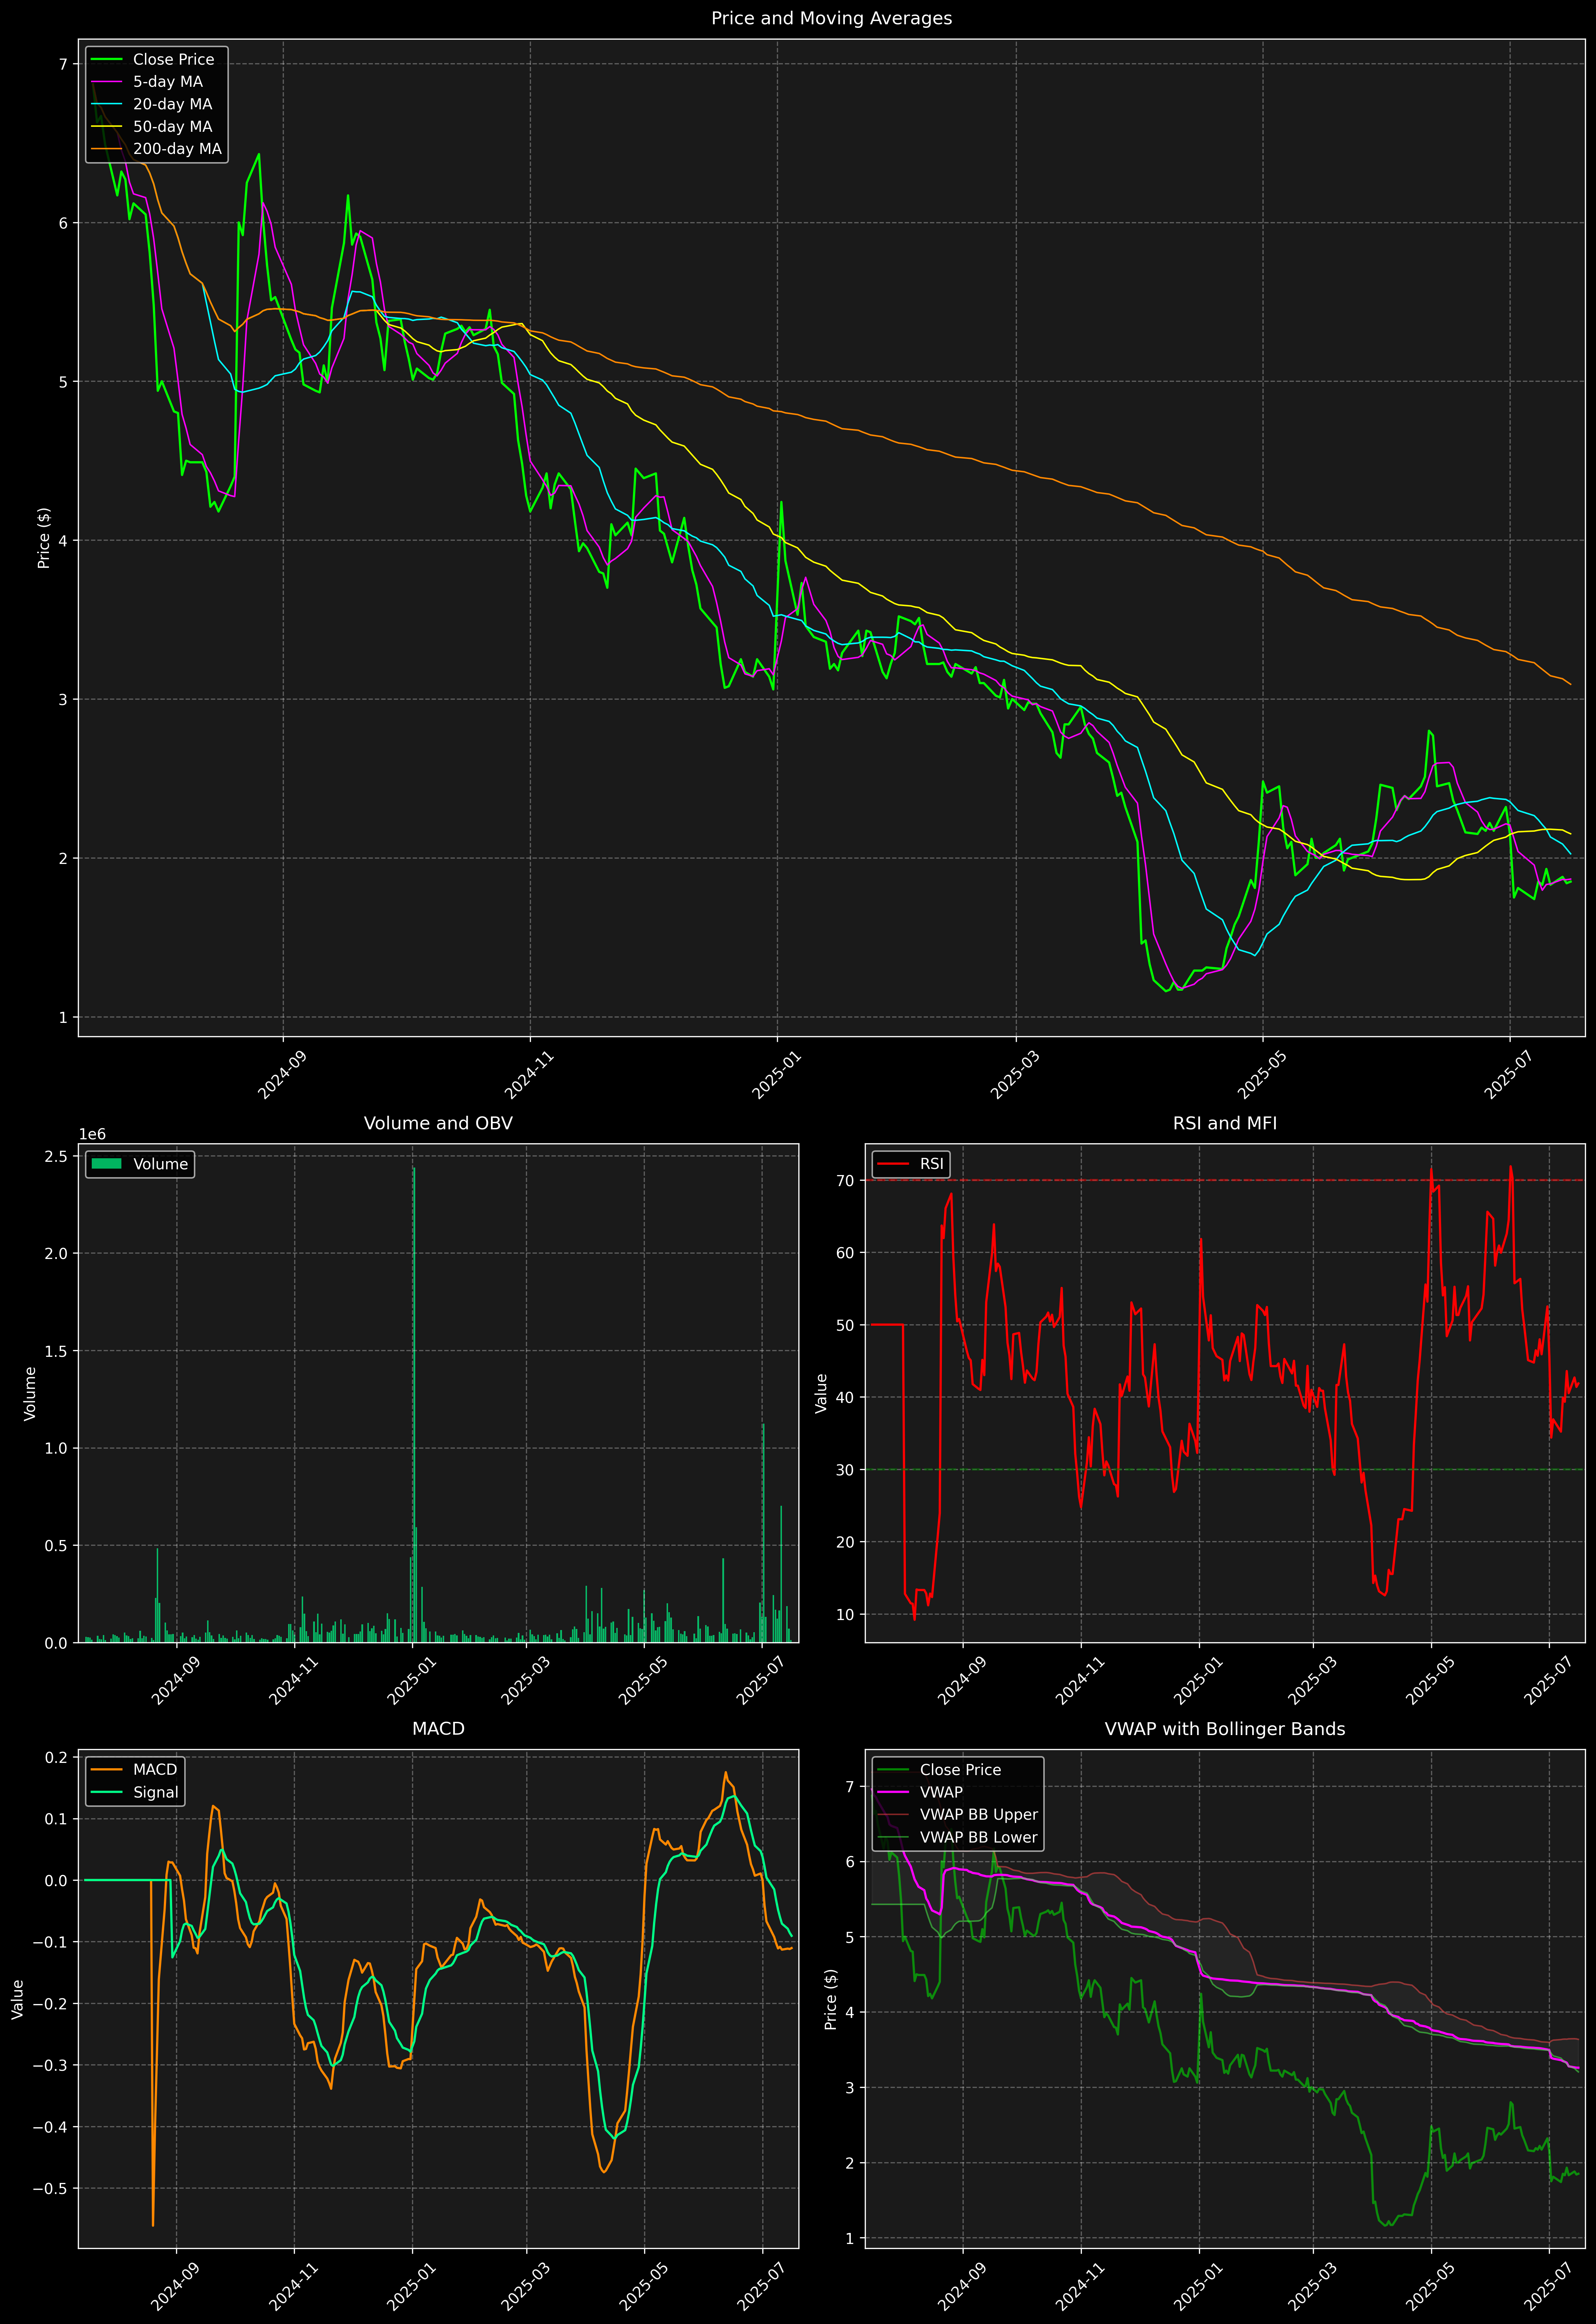Click the yellow line swatch beside '50-day MA'
This screenshot has height=2324, width=1596.
(x=107, y=127)
